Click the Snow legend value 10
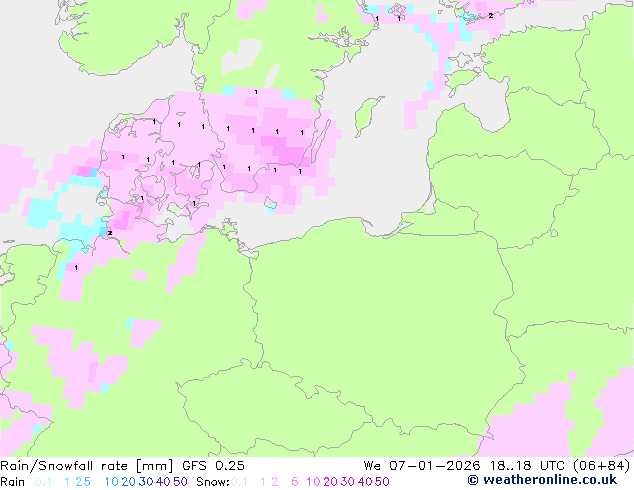Image resolution: width=634 pixels, height=490 pixels. tap(313, 482)
